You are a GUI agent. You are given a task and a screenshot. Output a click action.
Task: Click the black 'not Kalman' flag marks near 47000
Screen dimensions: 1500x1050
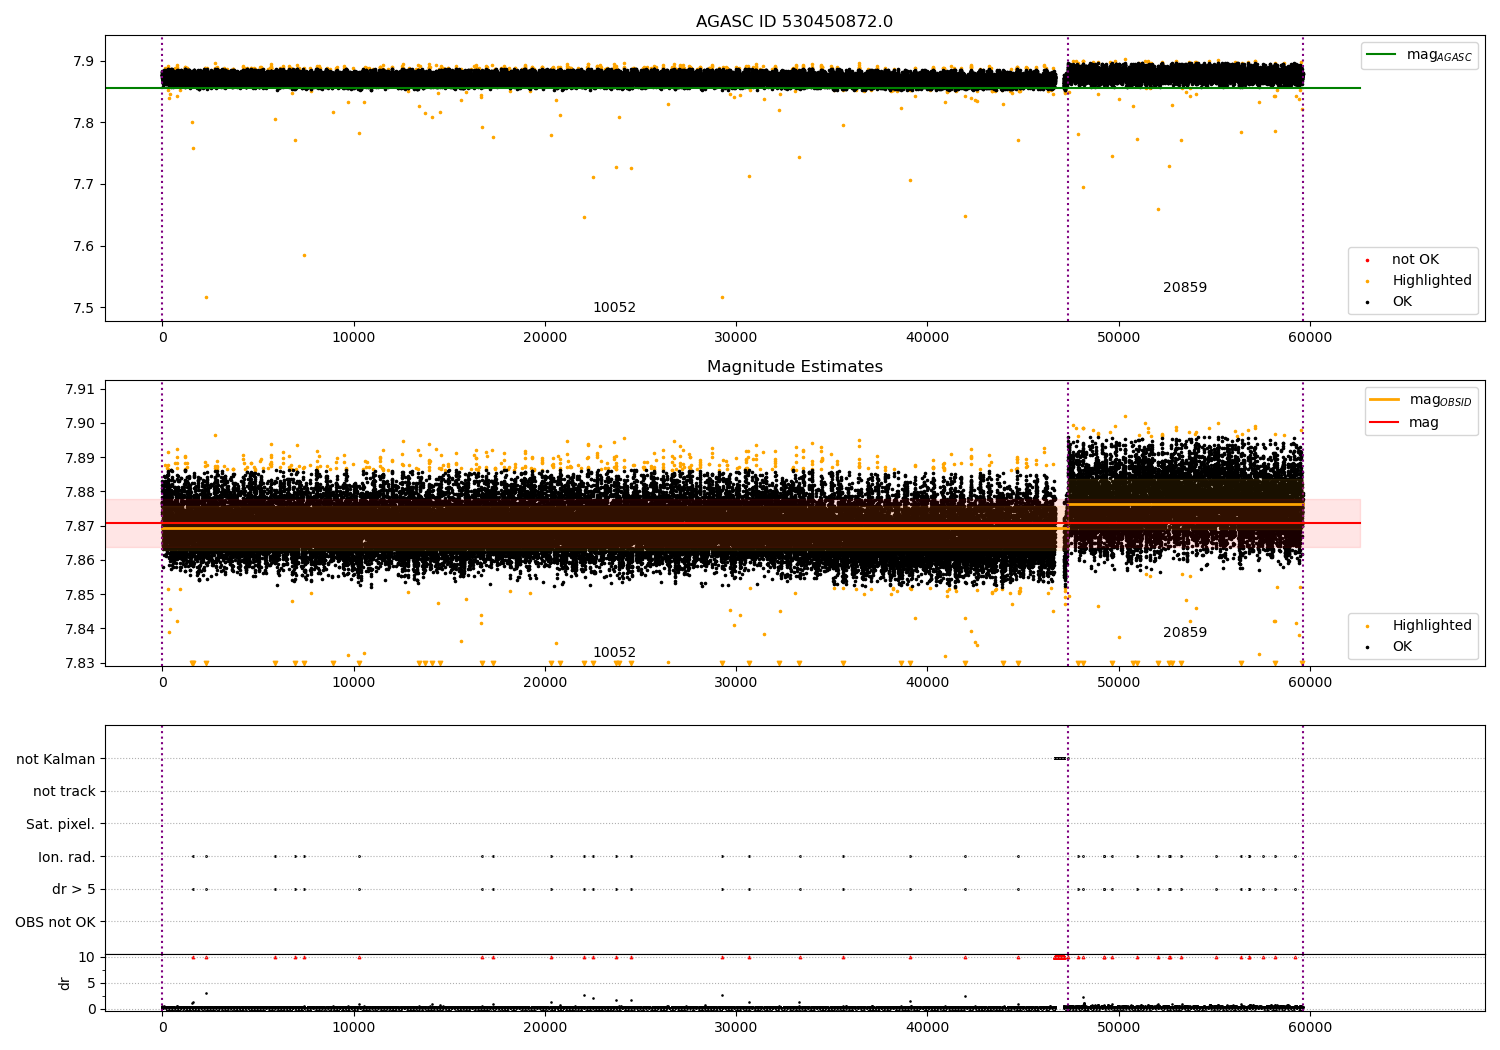(x=1061, y=758)
